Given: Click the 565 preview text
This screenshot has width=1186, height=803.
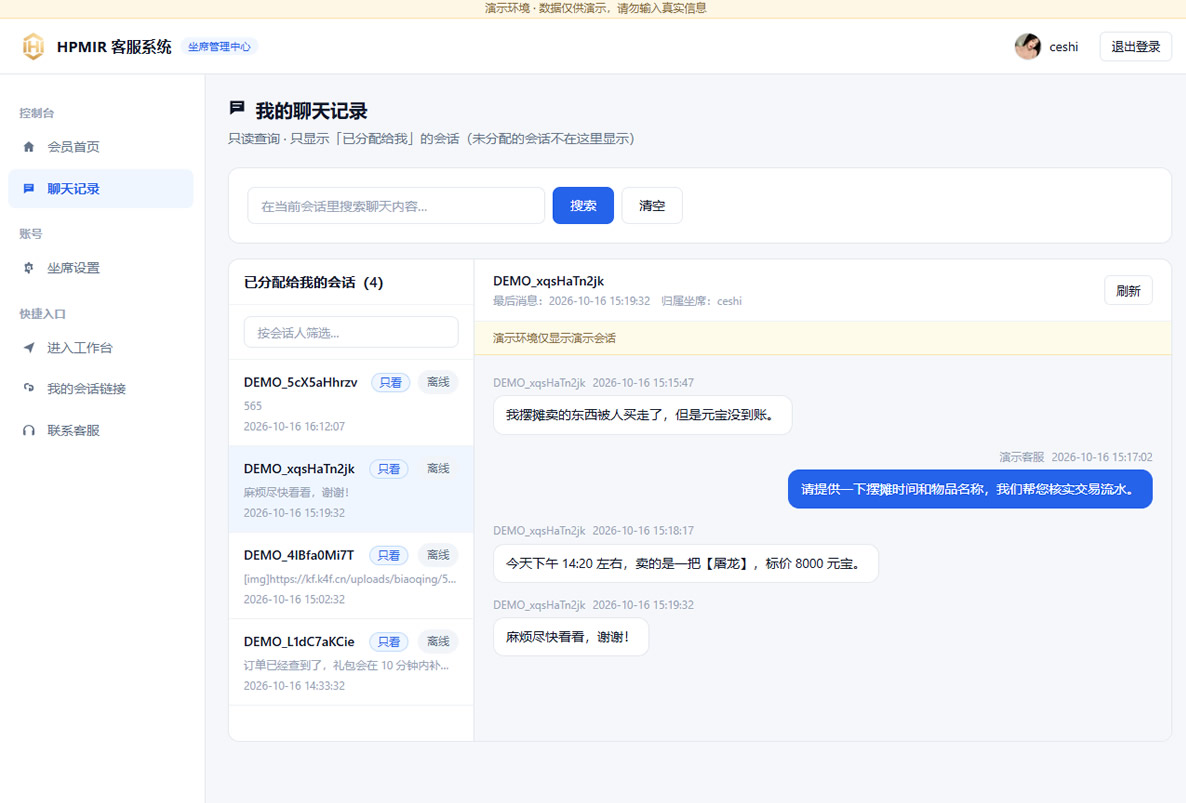Looking at the screenshot, I should tap(253, 406).
